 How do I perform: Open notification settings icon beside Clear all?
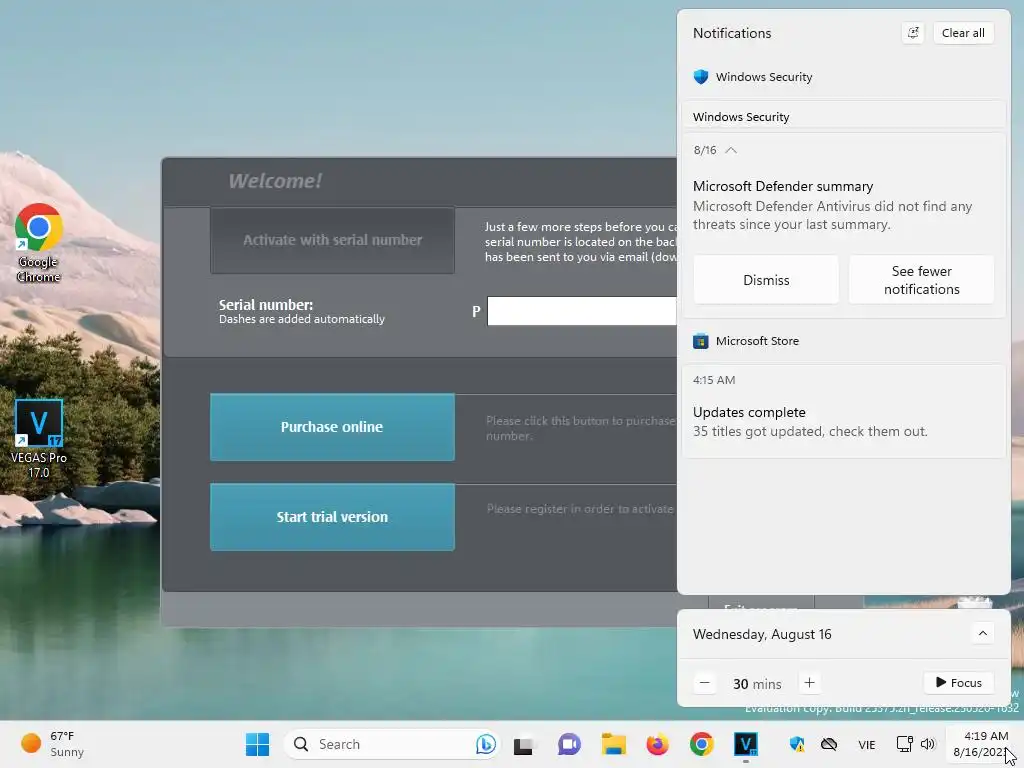tap(913, 33)
